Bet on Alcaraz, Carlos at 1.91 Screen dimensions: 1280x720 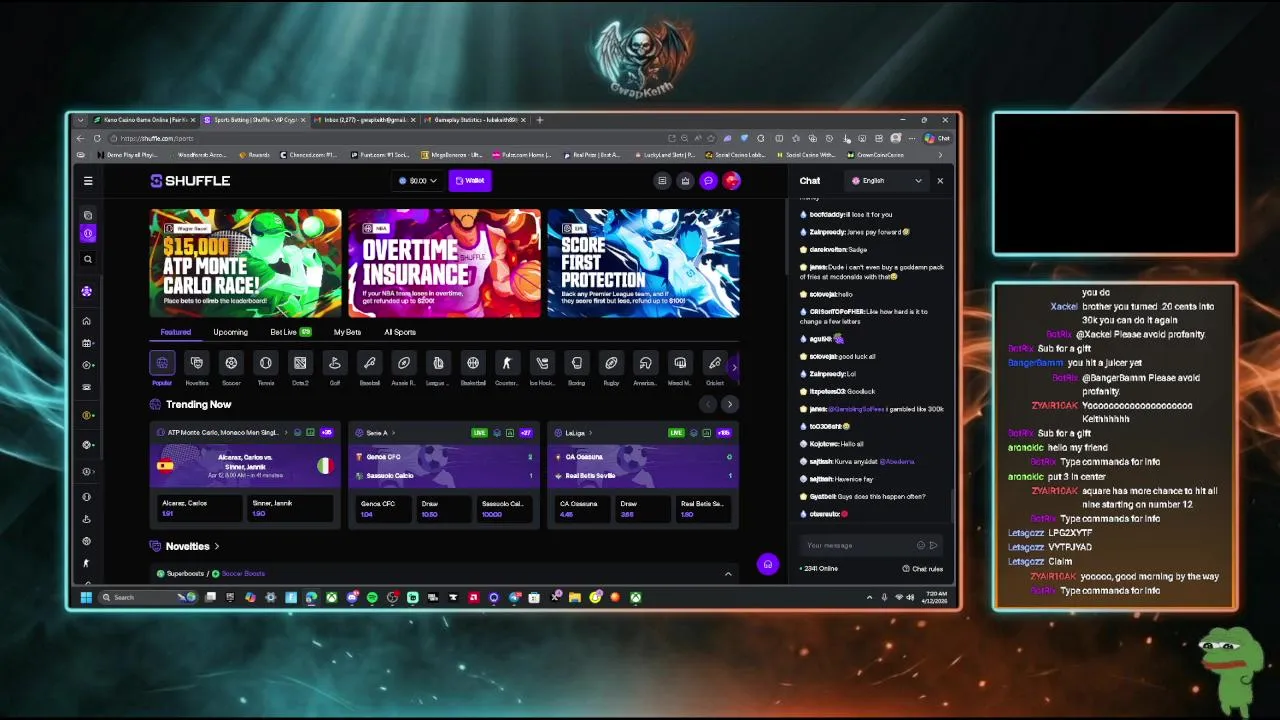pyautogui.click(x=198, y=508)
